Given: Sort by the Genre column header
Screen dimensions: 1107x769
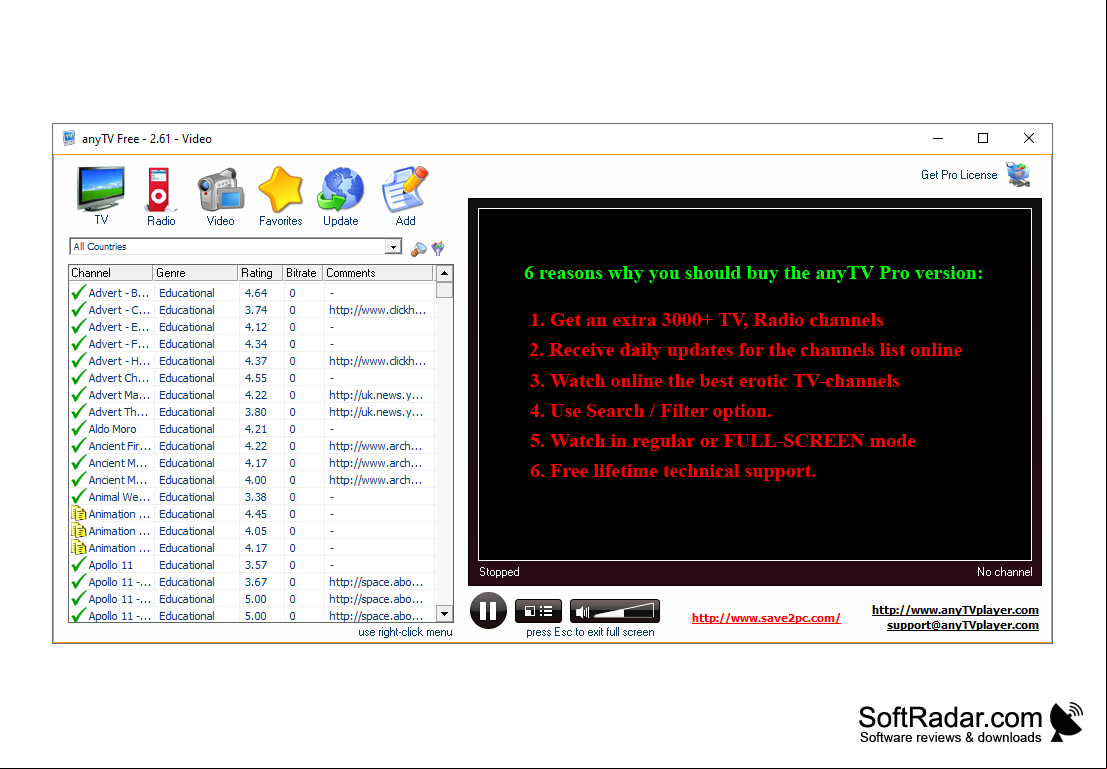Looking at the screenshot, I should point(195,273).
